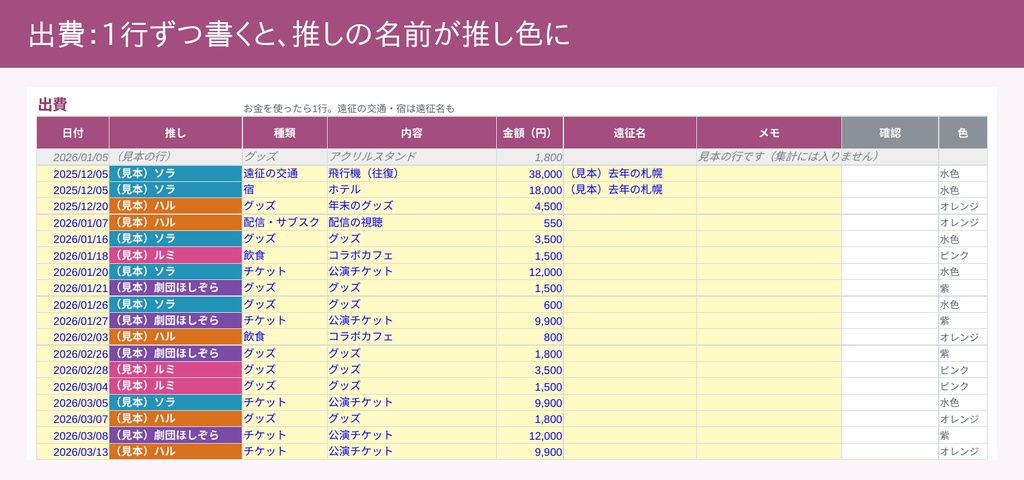The image size is (1024, 480).
Task: Click the ハル cell in the 2026/03/07 row
Action: click(x=176, y=419)
